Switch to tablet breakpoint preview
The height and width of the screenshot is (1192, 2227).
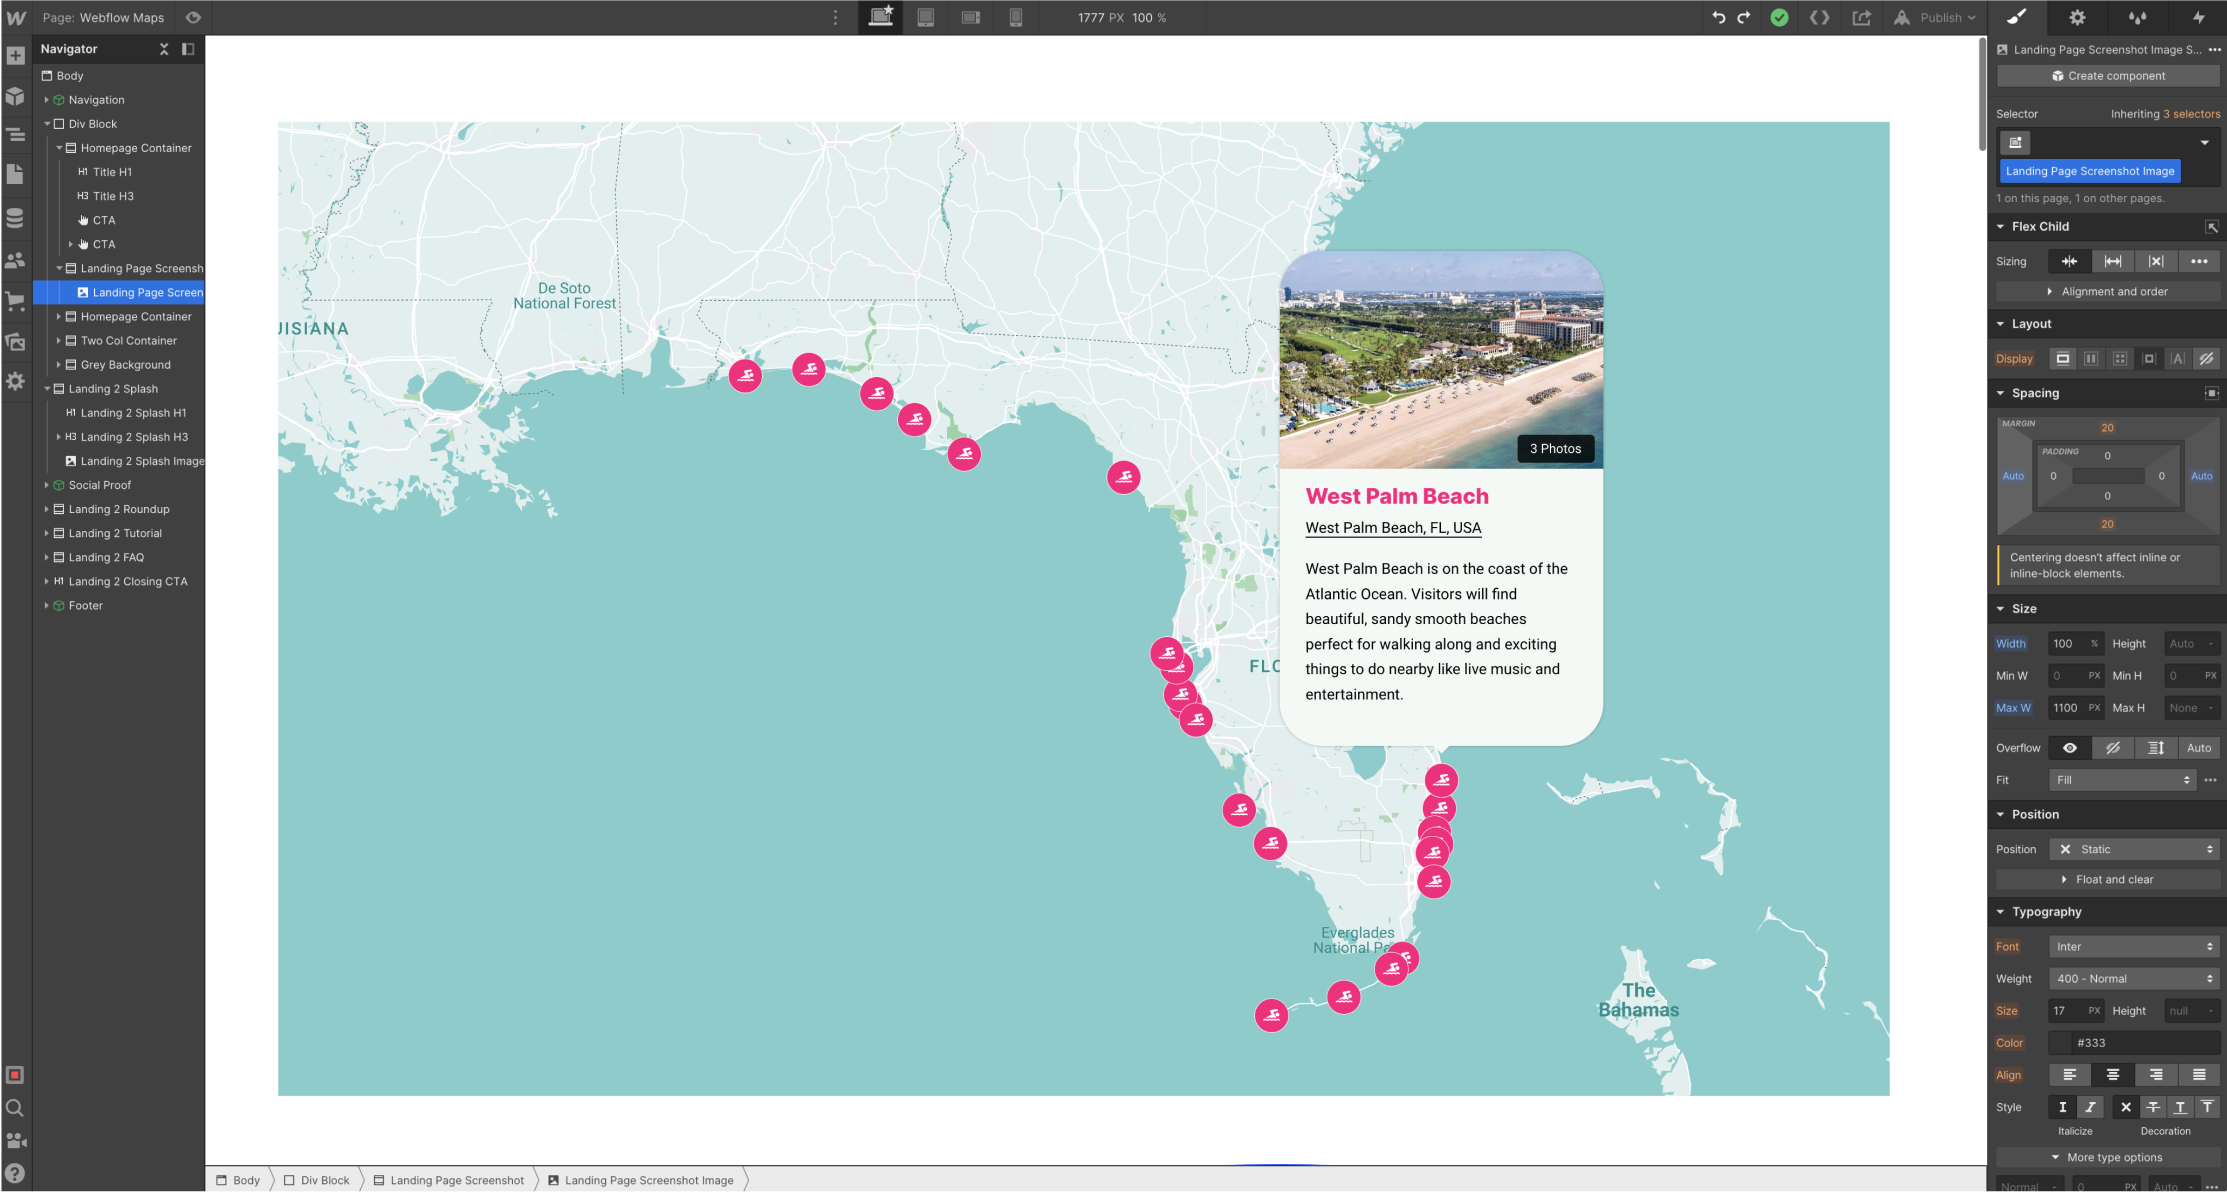pyautogui.click(x=926, y=17)
